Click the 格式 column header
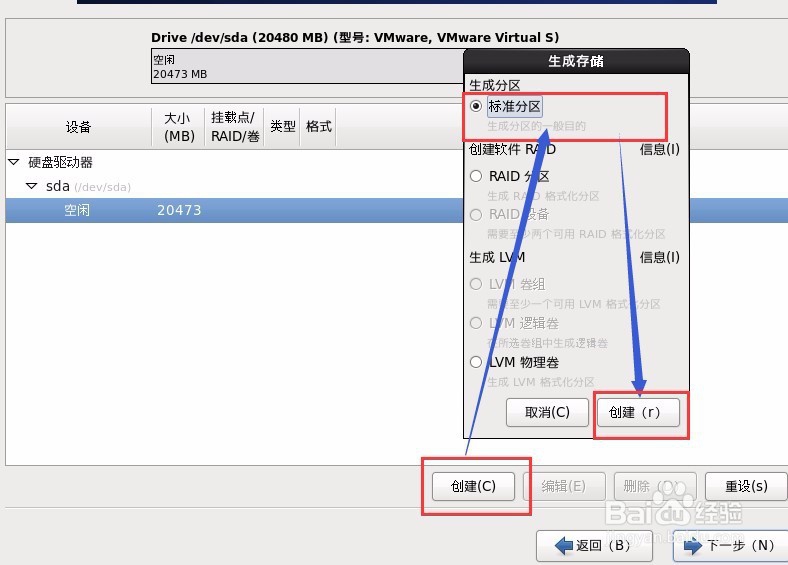The height and width of the screenshot is (565, 788). 318,127
